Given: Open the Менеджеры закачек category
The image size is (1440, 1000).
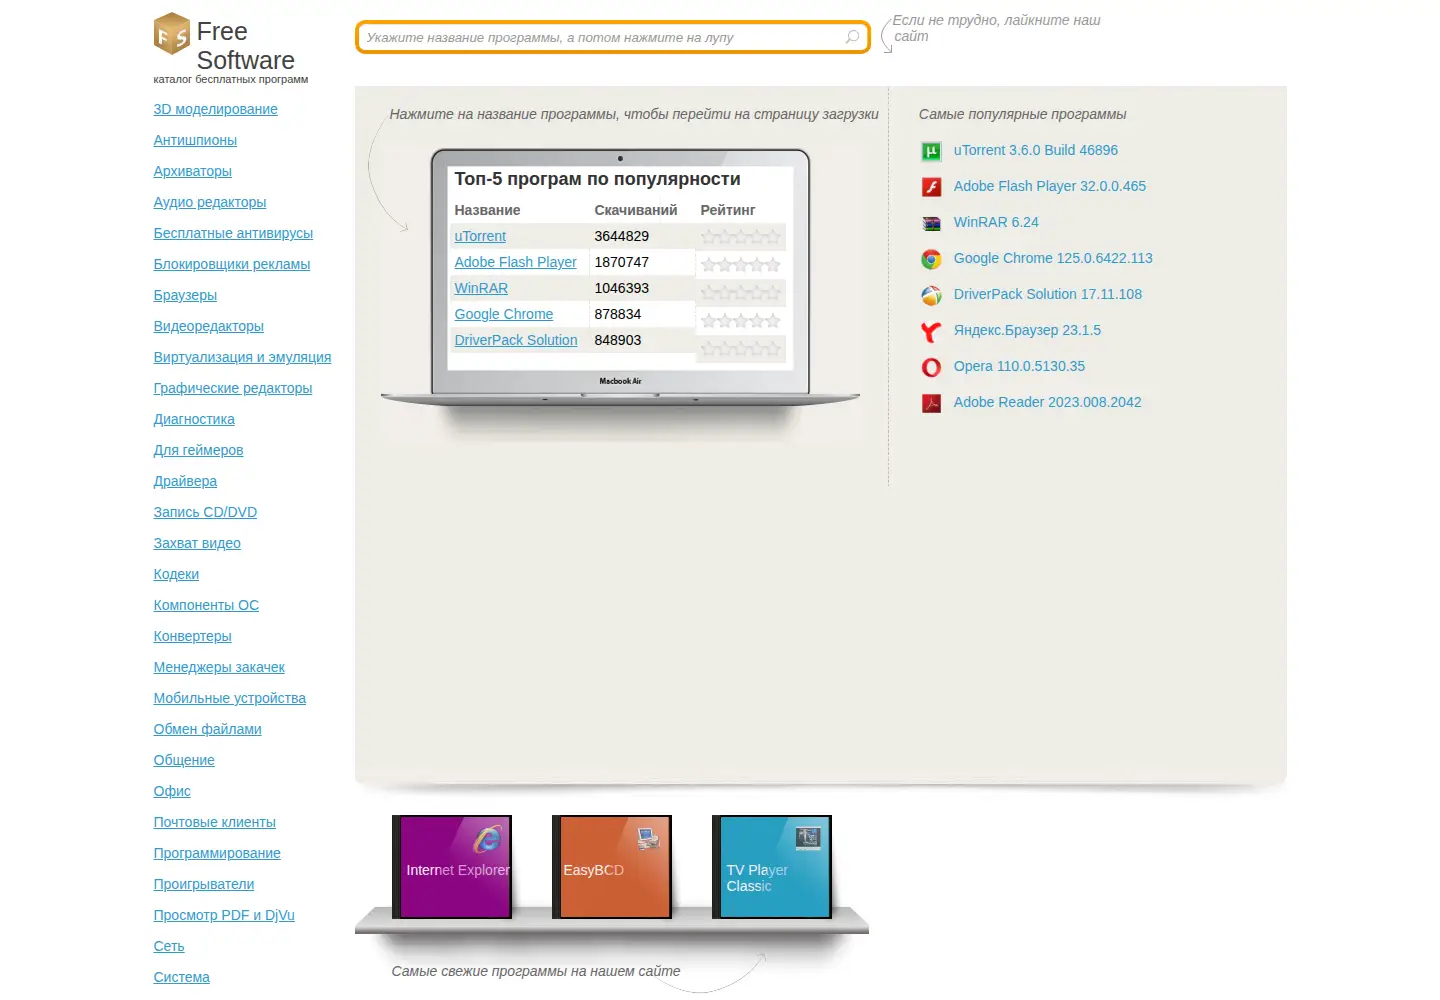Looking at the screenshot, I should (219, 667).
